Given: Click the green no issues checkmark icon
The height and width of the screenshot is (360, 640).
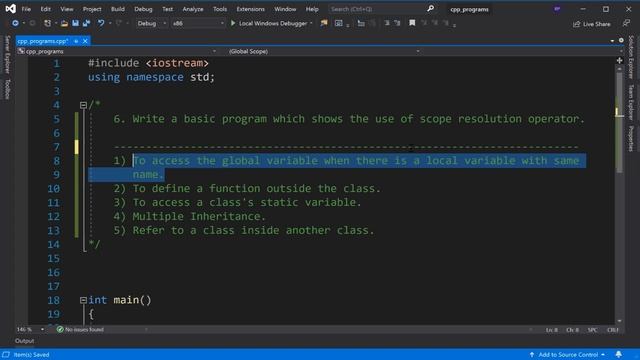Looking at the screenshot, I should (60, 329).
